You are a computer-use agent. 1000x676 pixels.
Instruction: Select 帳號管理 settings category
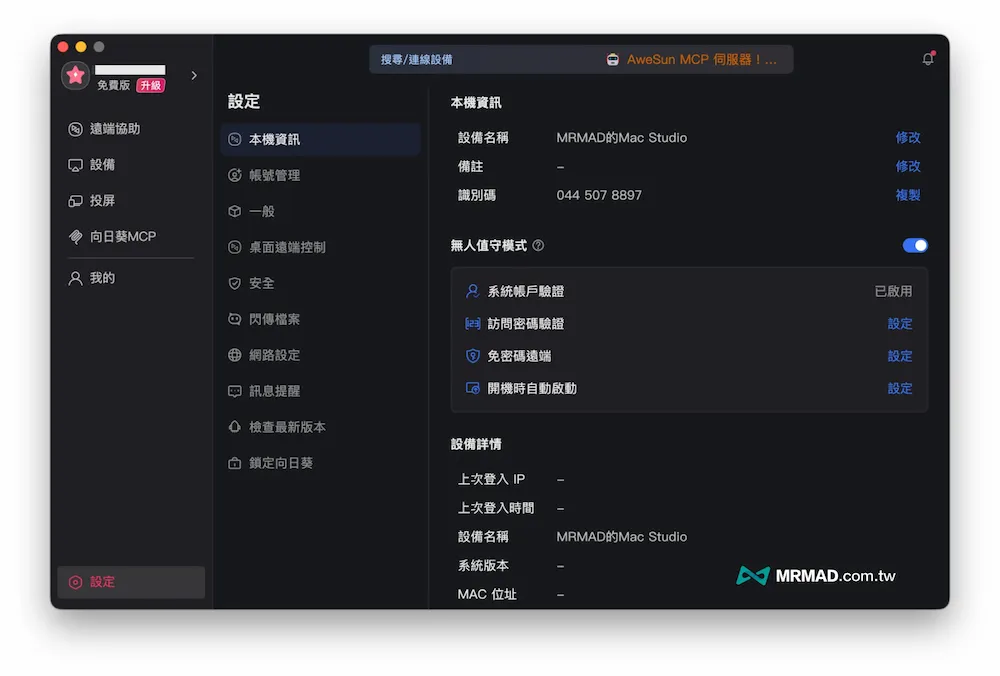tap(321, 175)
